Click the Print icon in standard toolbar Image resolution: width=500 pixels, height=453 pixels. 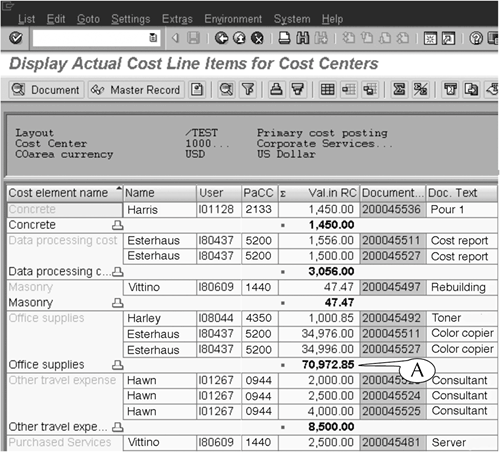[x=284, y=38]
